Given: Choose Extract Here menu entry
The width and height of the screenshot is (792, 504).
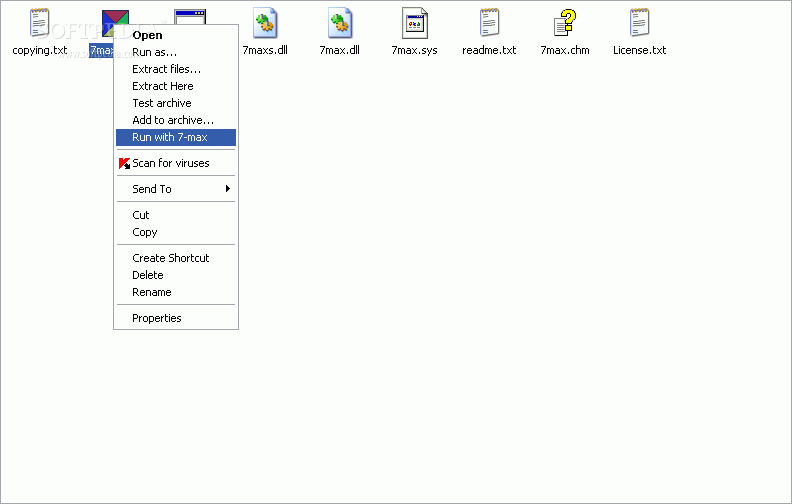Looking at the screenshot, I should click(x=176, y=86).
